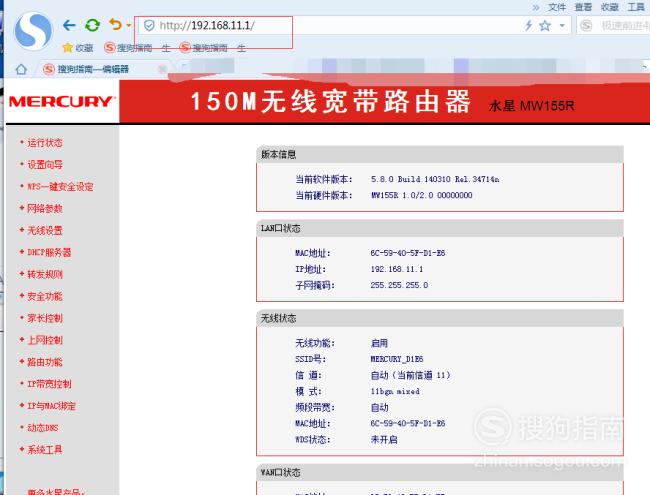Open 设置向导 in sidebar
This screenshot has width=650, height=495.
(45, 165)
